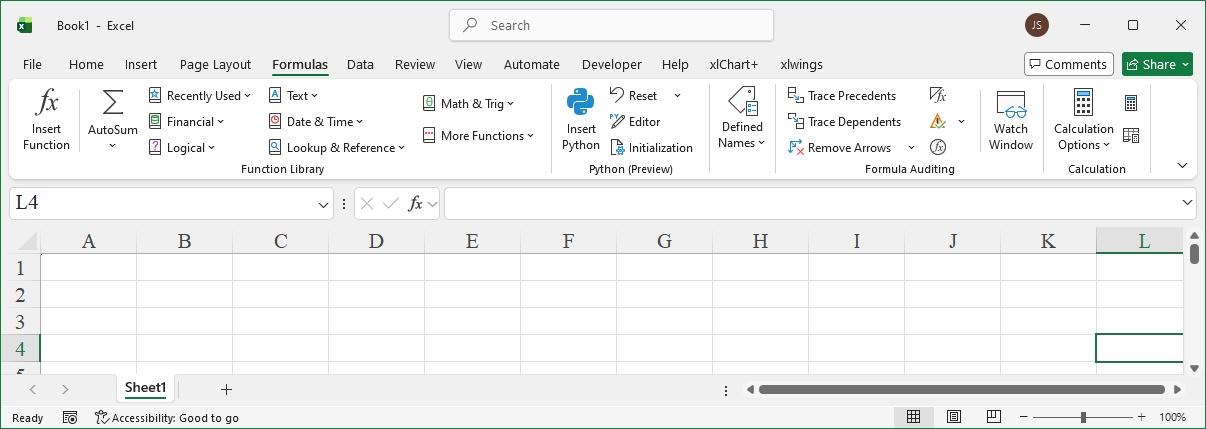1206x429 pixels.
Task: Click the Share button
Action: click(1157, 64)
